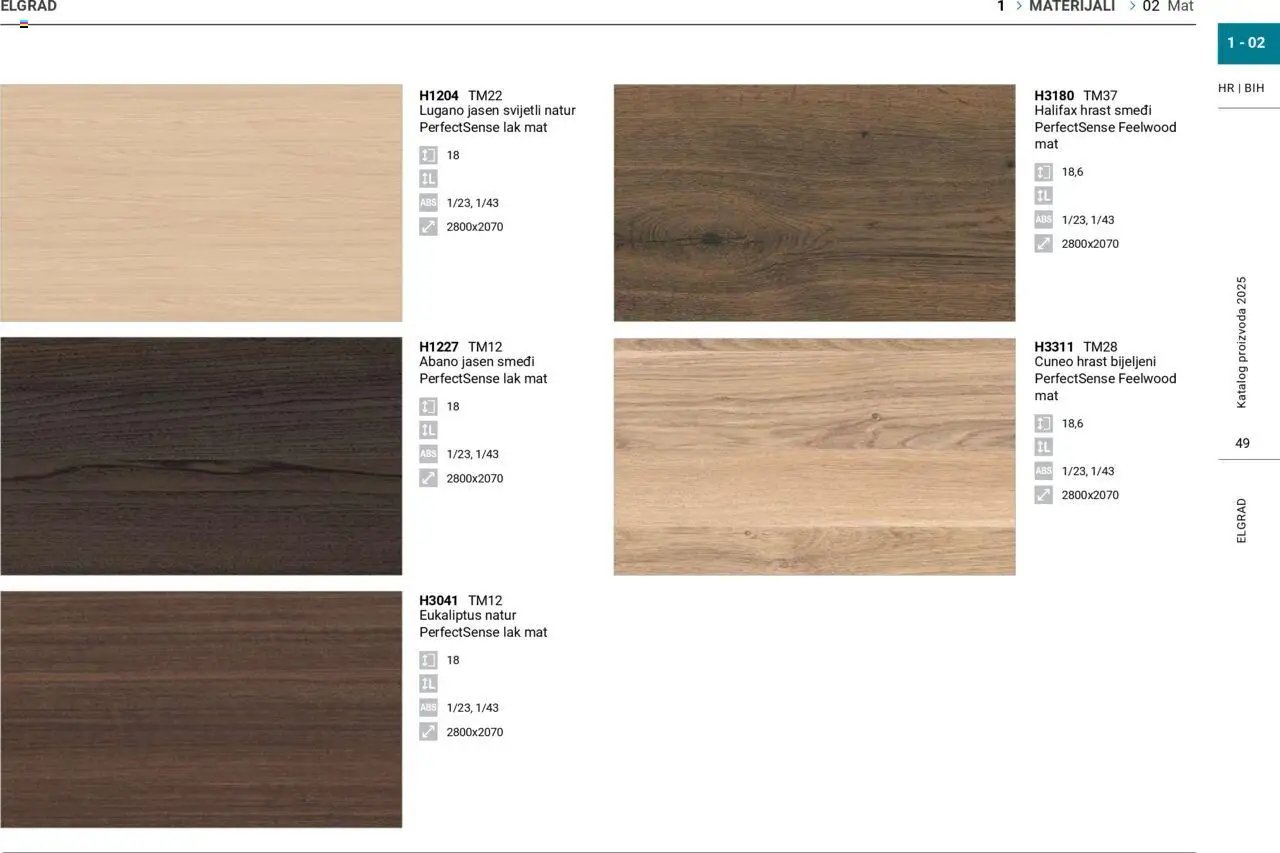Click the H3180 Halifax hrast sample image
This screenshot has width=1280, height=853.
(814, 202)
